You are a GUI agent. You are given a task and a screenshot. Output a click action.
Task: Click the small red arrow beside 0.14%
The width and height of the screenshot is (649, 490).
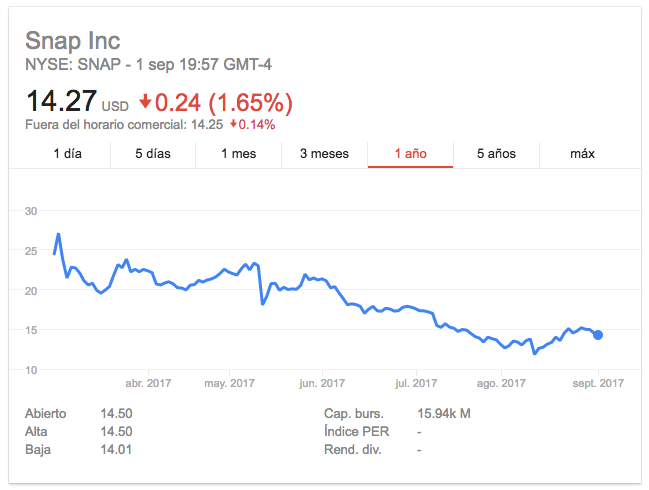click(x=233, y=125)
